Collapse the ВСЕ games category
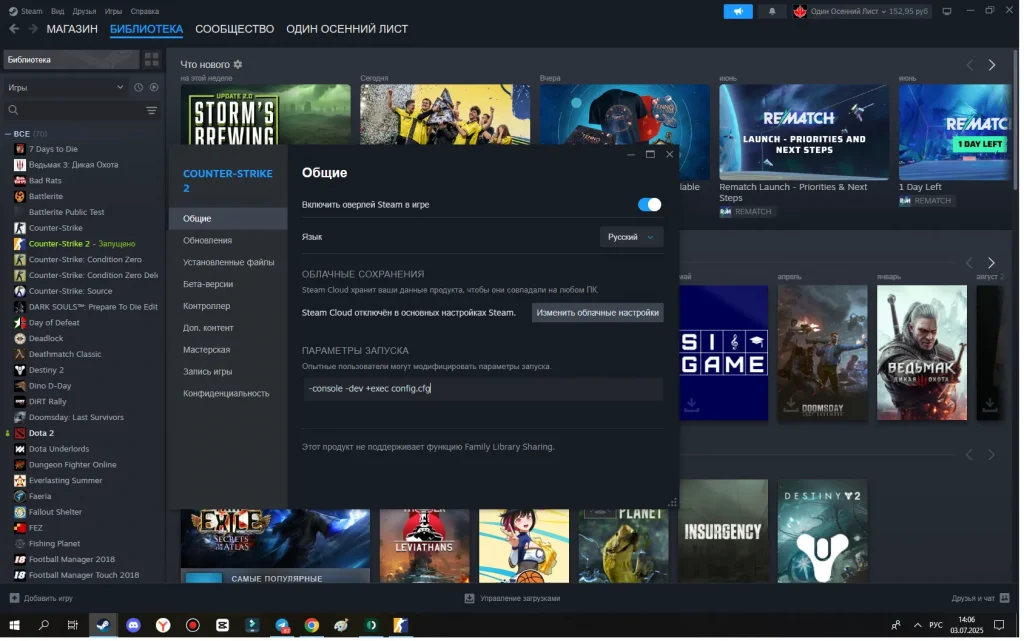This screenshot has height=641, width=1024. [x=8, y=134]
